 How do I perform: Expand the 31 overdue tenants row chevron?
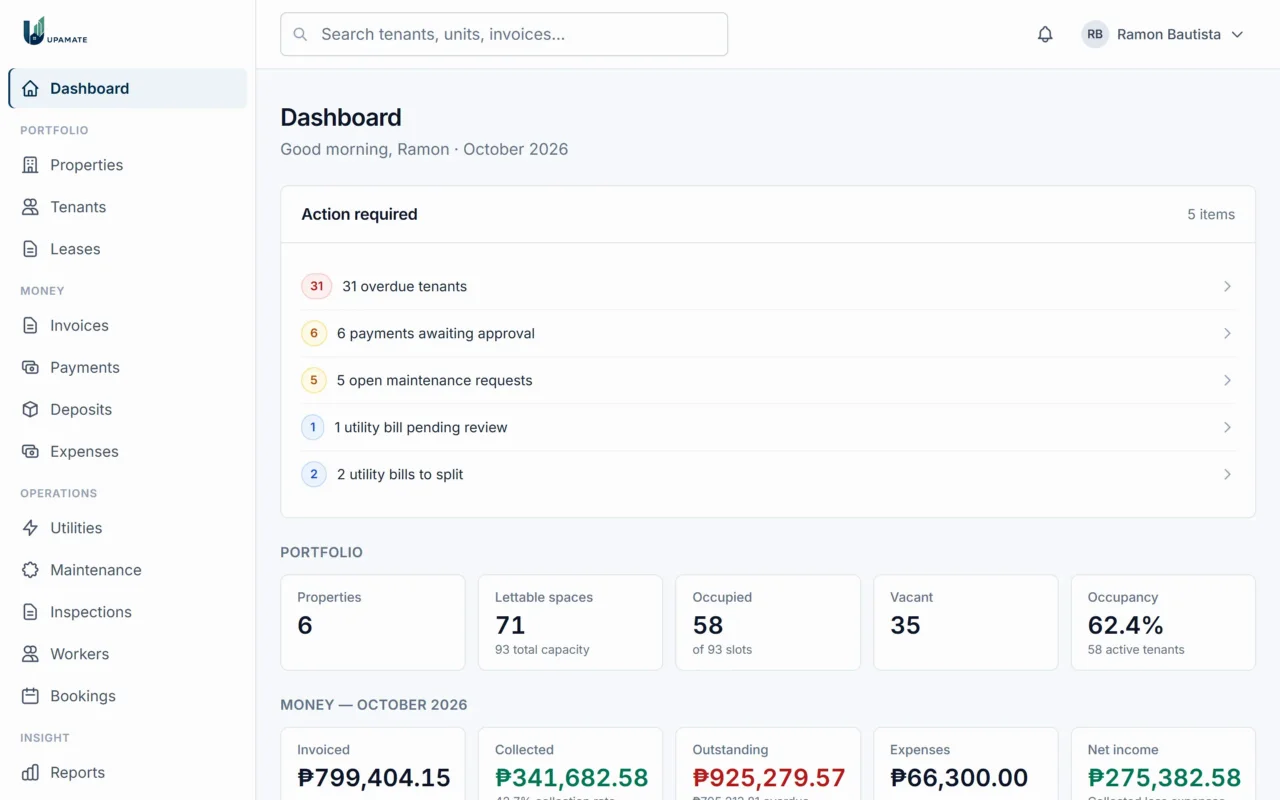(x=1227, y=286)
